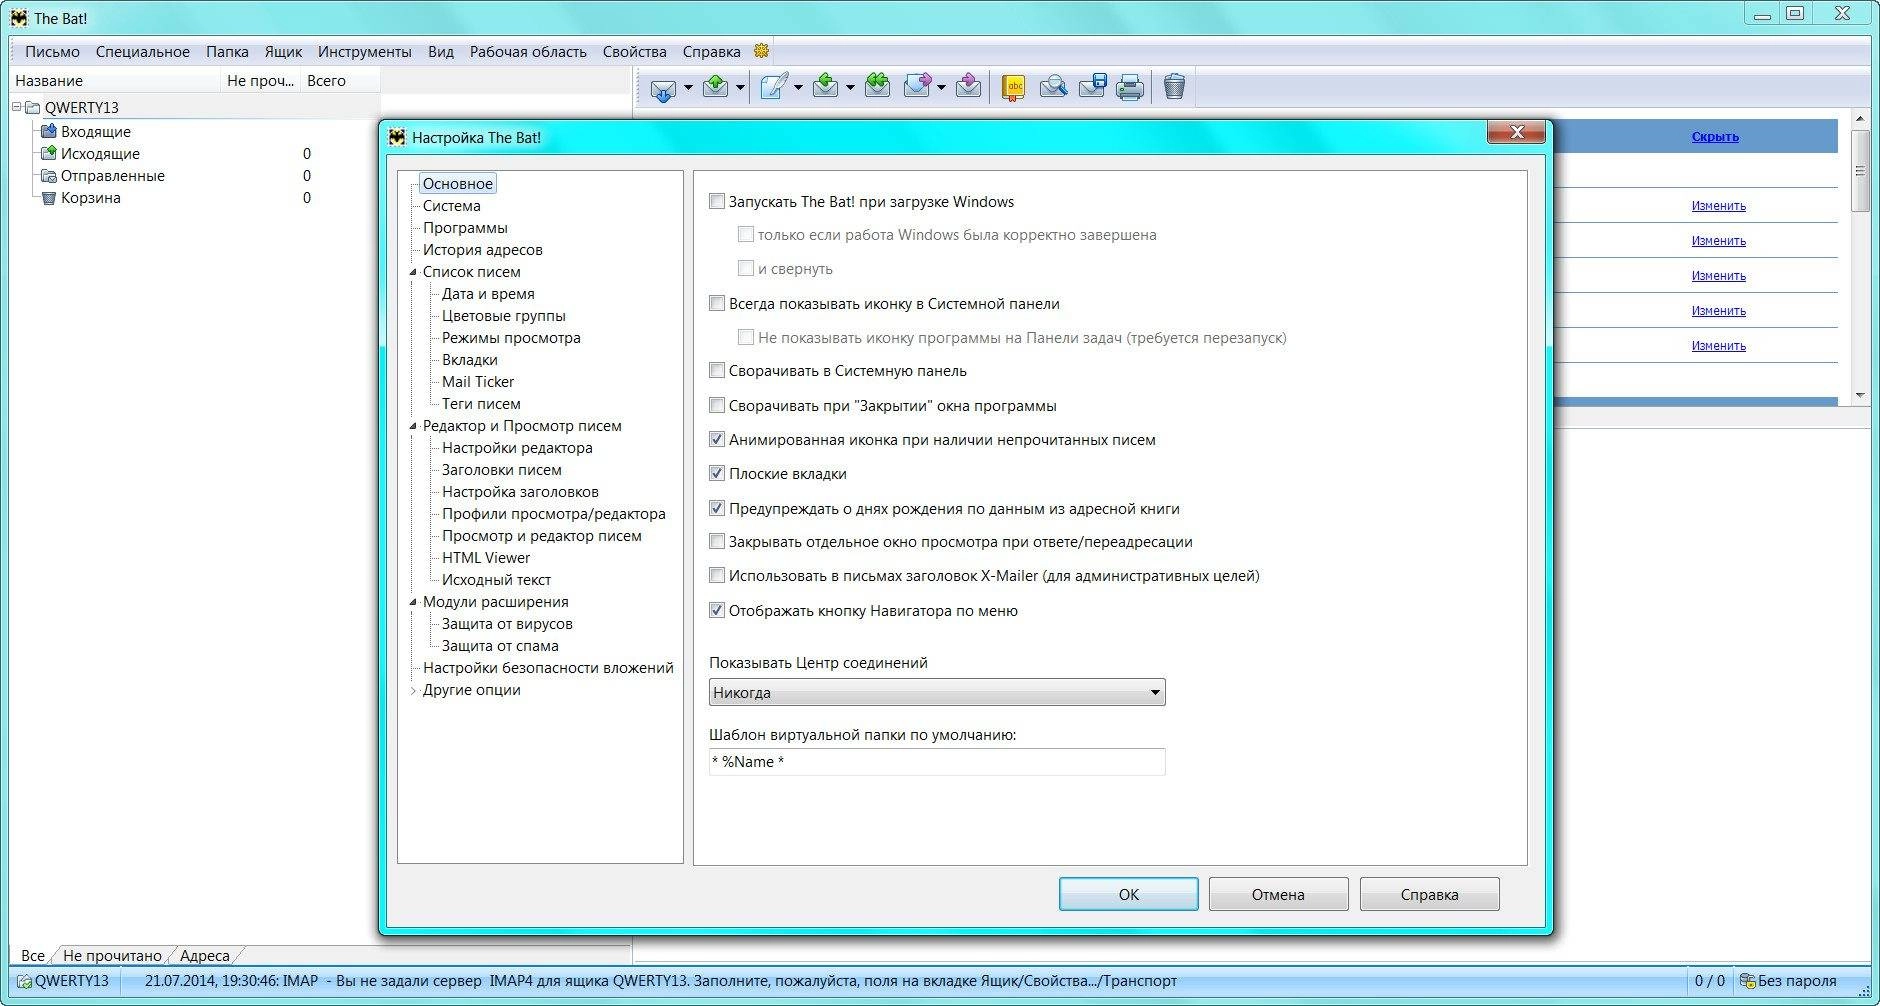Click the Корзина folder icon
The image size is (1880, 1006).
pyautogui.click(x=48, y=197)
